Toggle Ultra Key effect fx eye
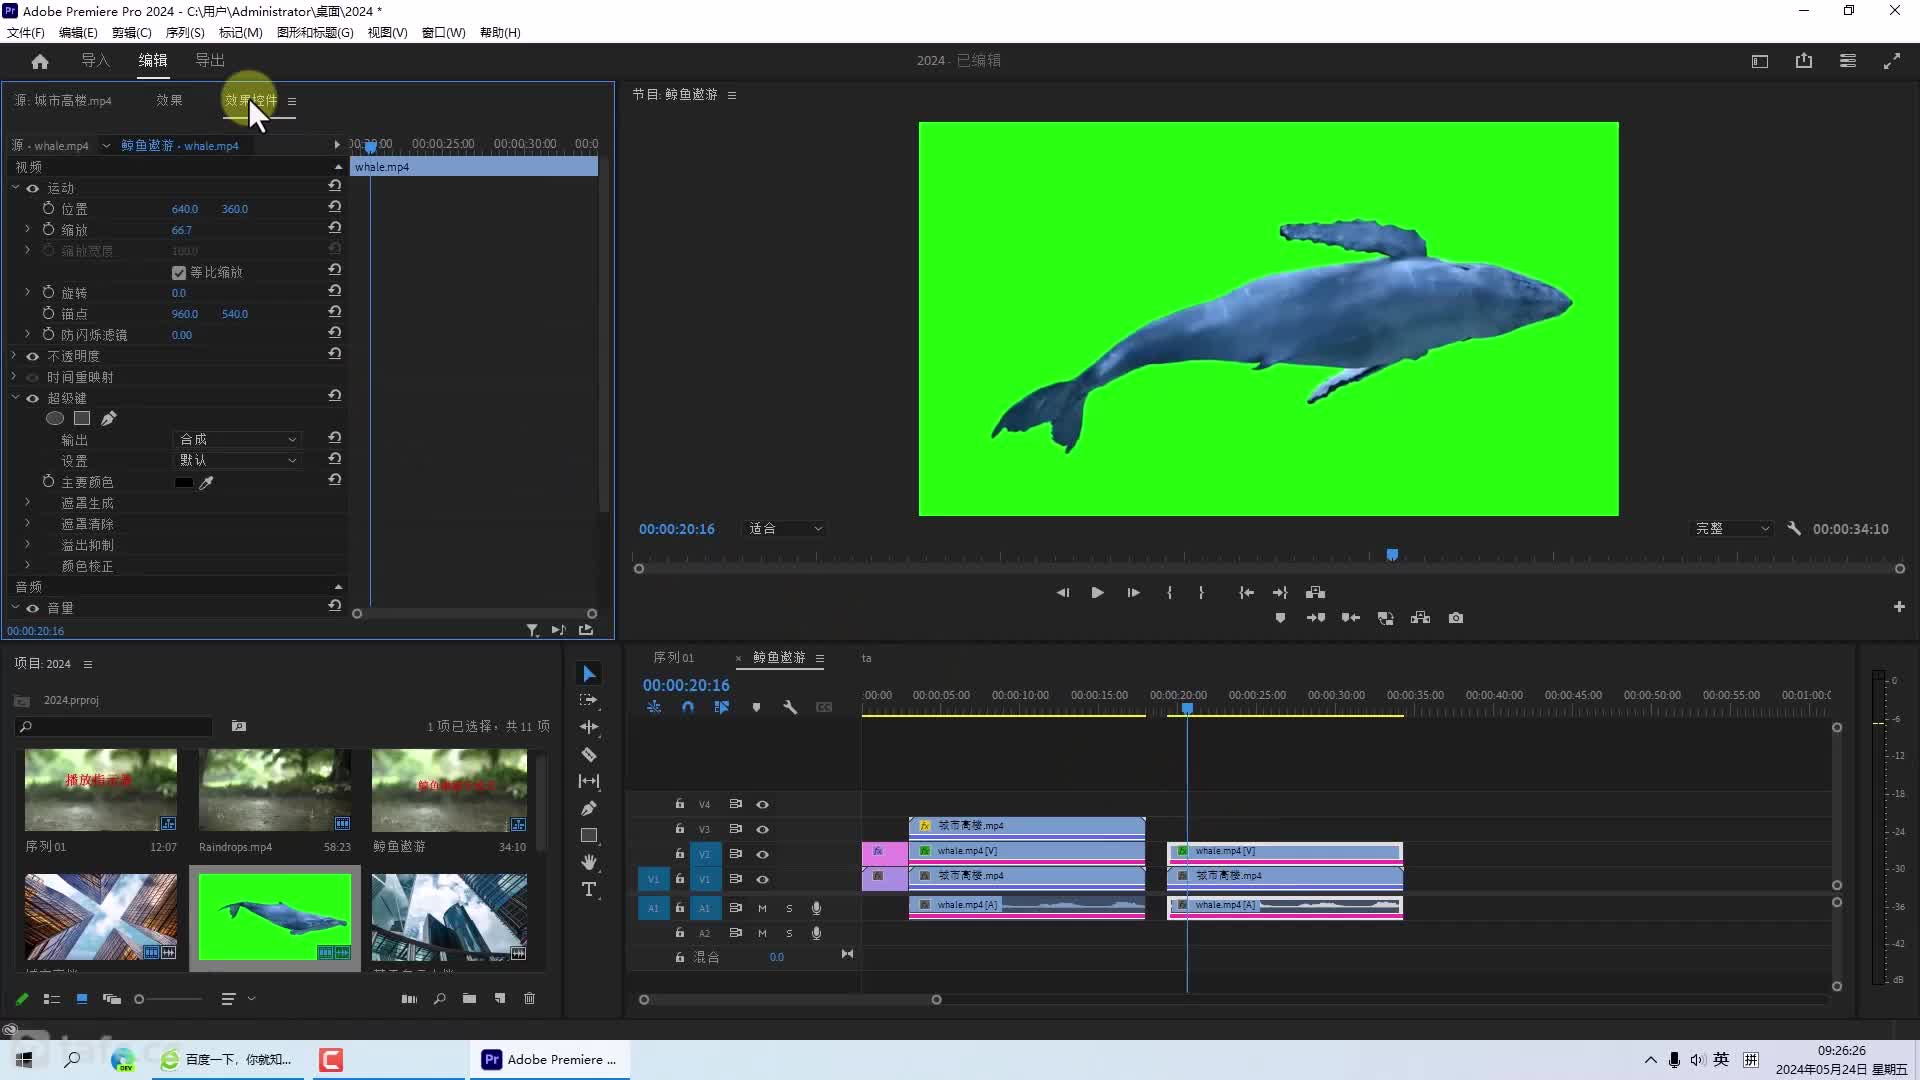 pos(33,398)
